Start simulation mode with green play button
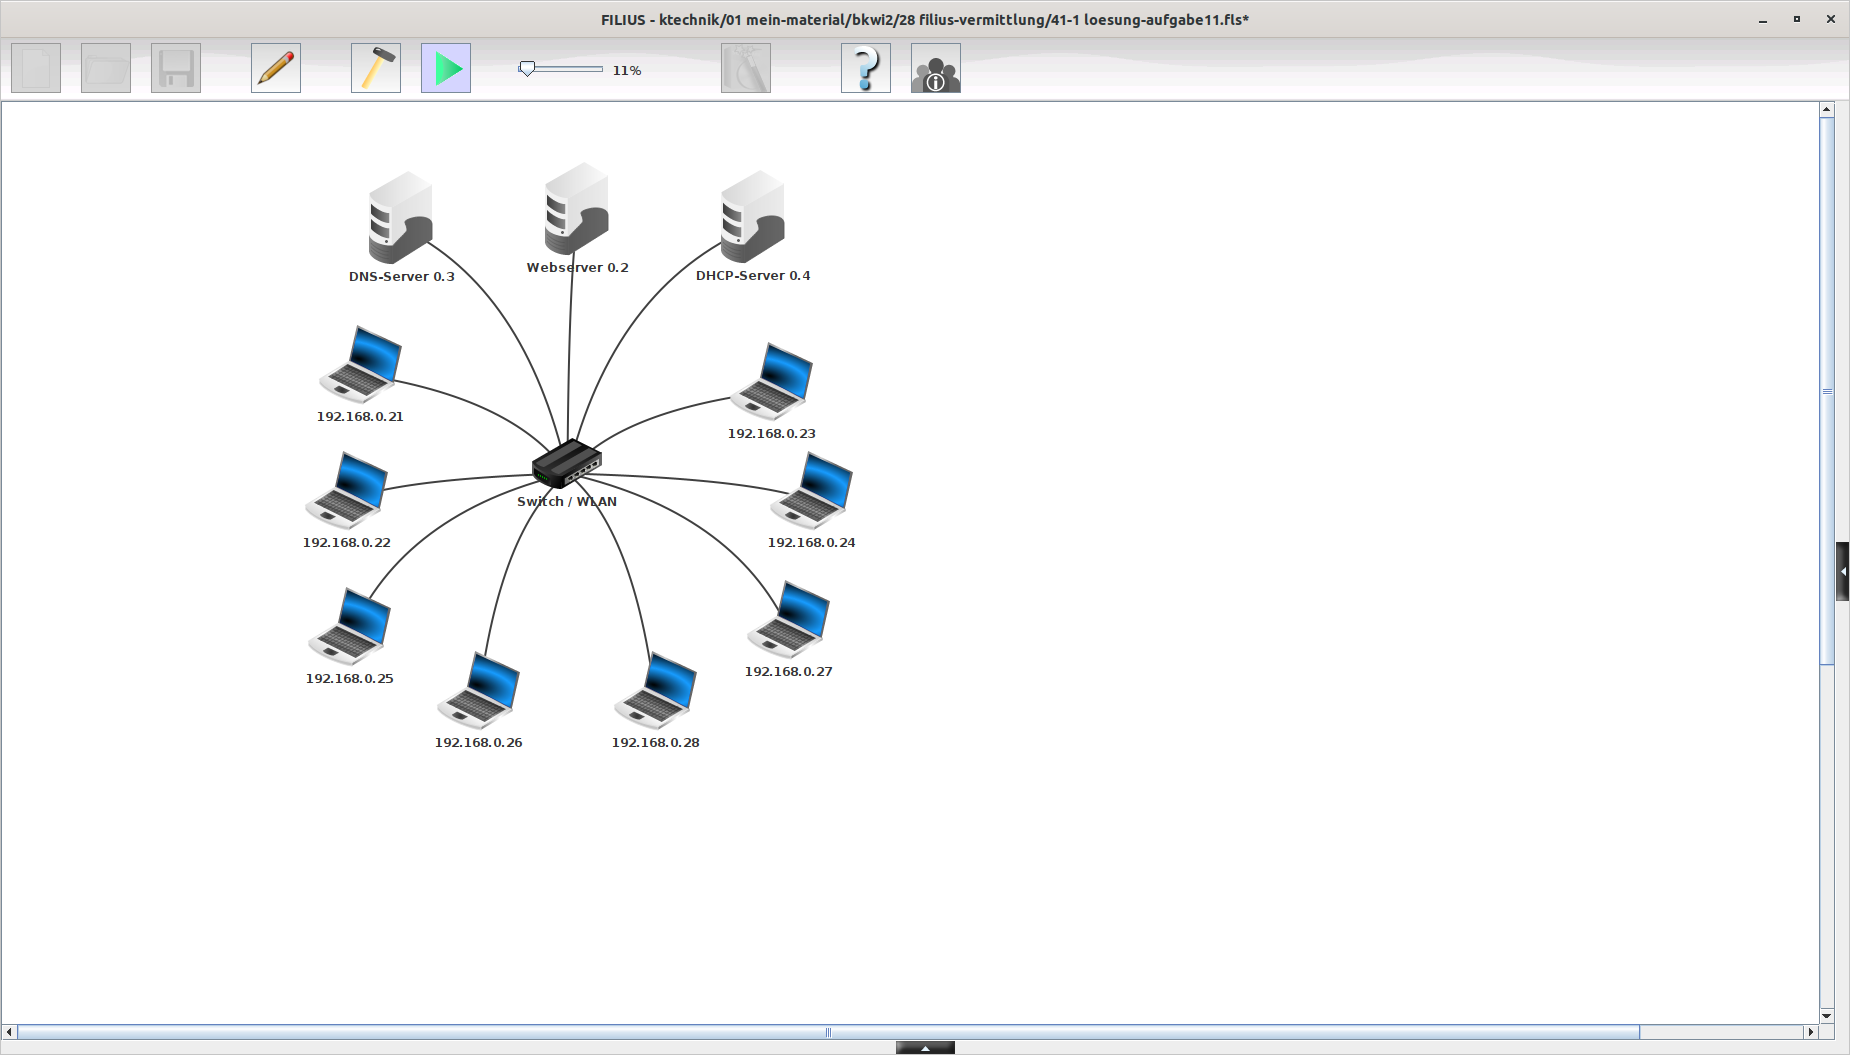Screen dimensions: 1850x1055 [446, 69]
